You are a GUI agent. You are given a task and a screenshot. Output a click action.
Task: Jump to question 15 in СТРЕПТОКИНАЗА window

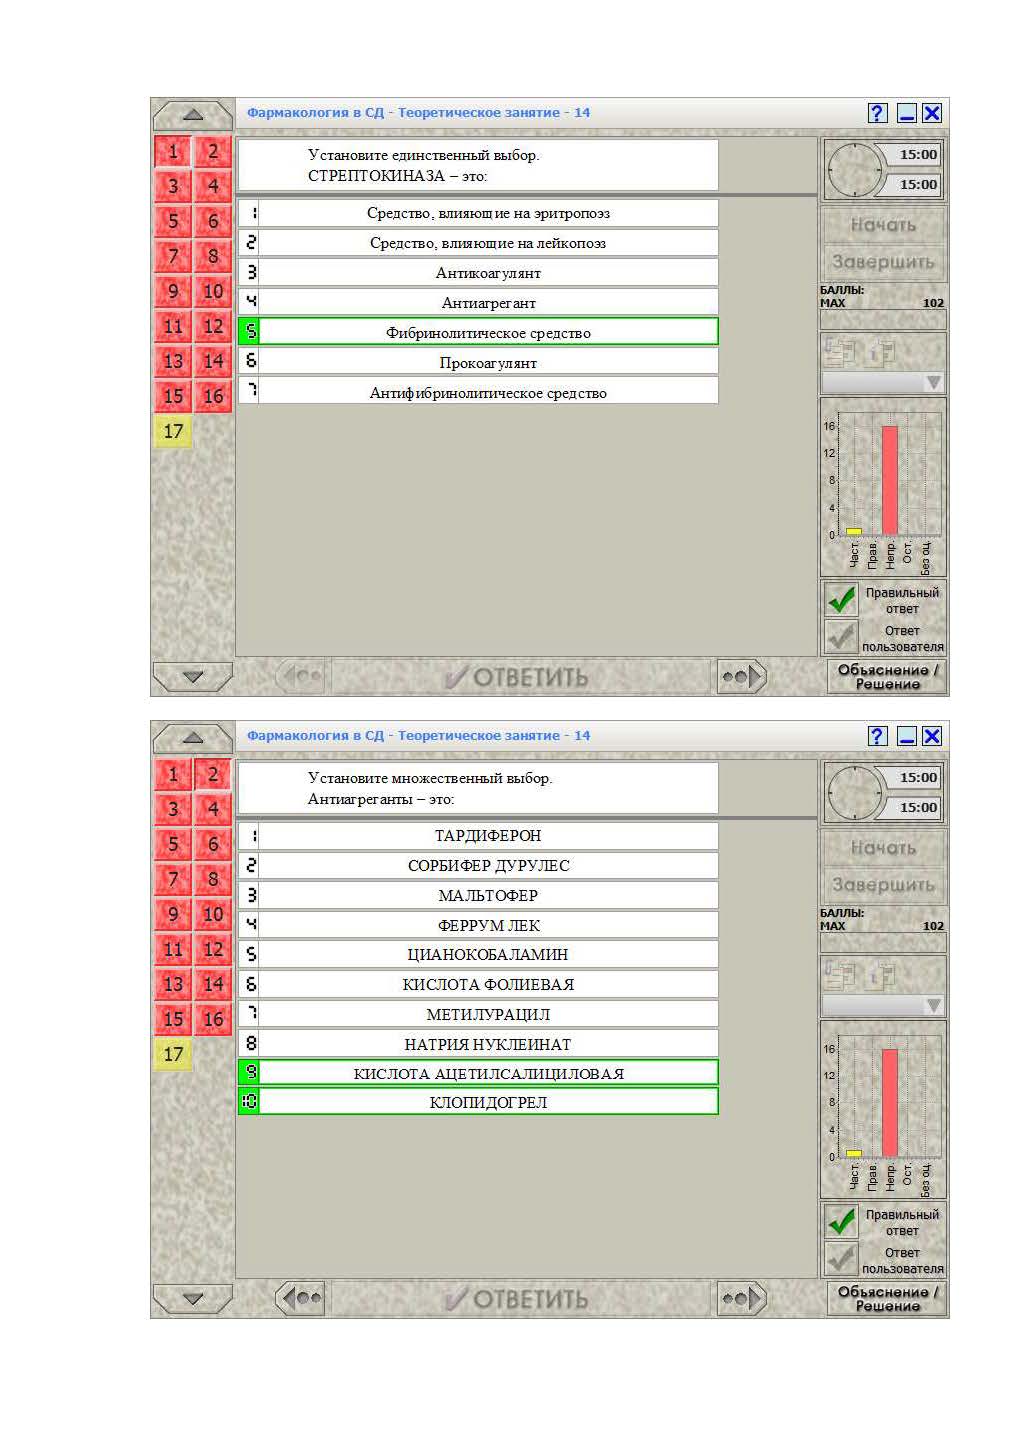173,396
